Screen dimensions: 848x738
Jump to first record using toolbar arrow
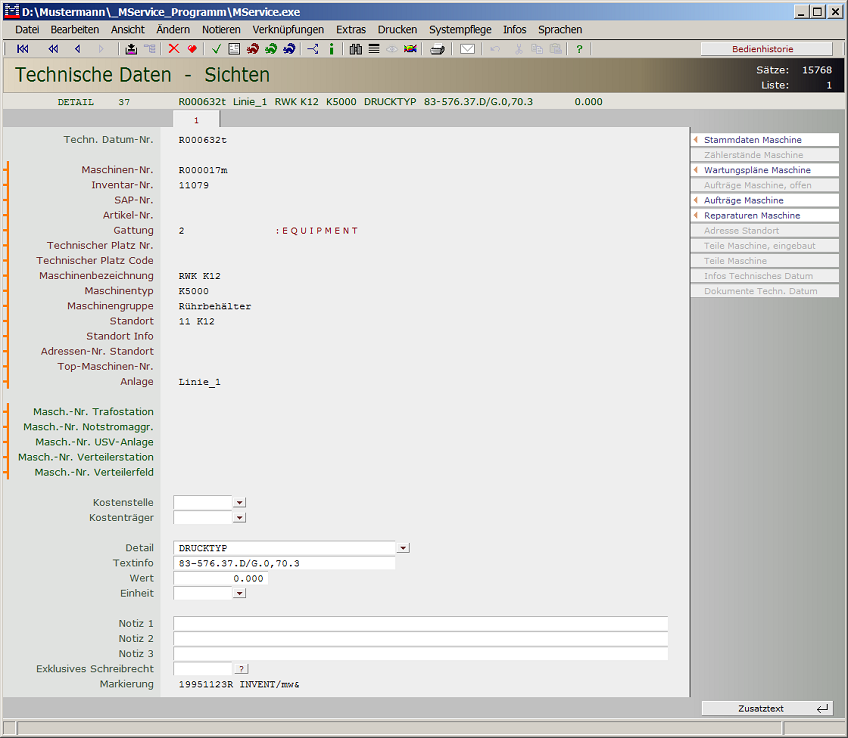pyautogui.click(x=23, y=49)
